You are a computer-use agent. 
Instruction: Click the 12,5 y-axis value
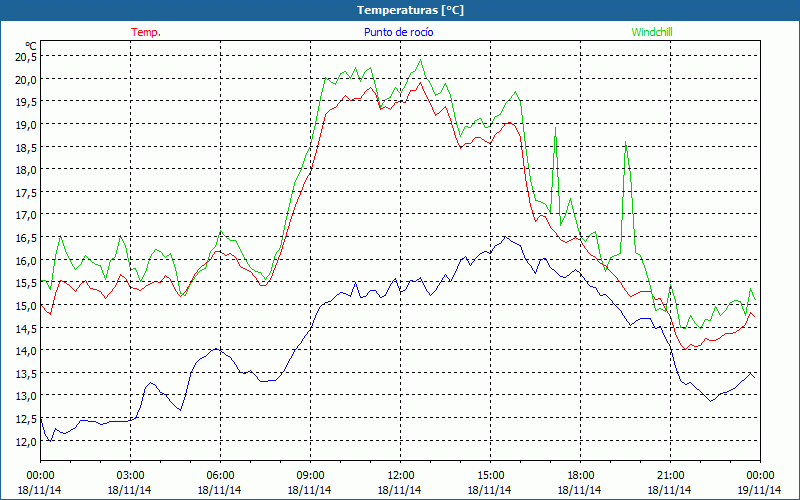point(26,418)
